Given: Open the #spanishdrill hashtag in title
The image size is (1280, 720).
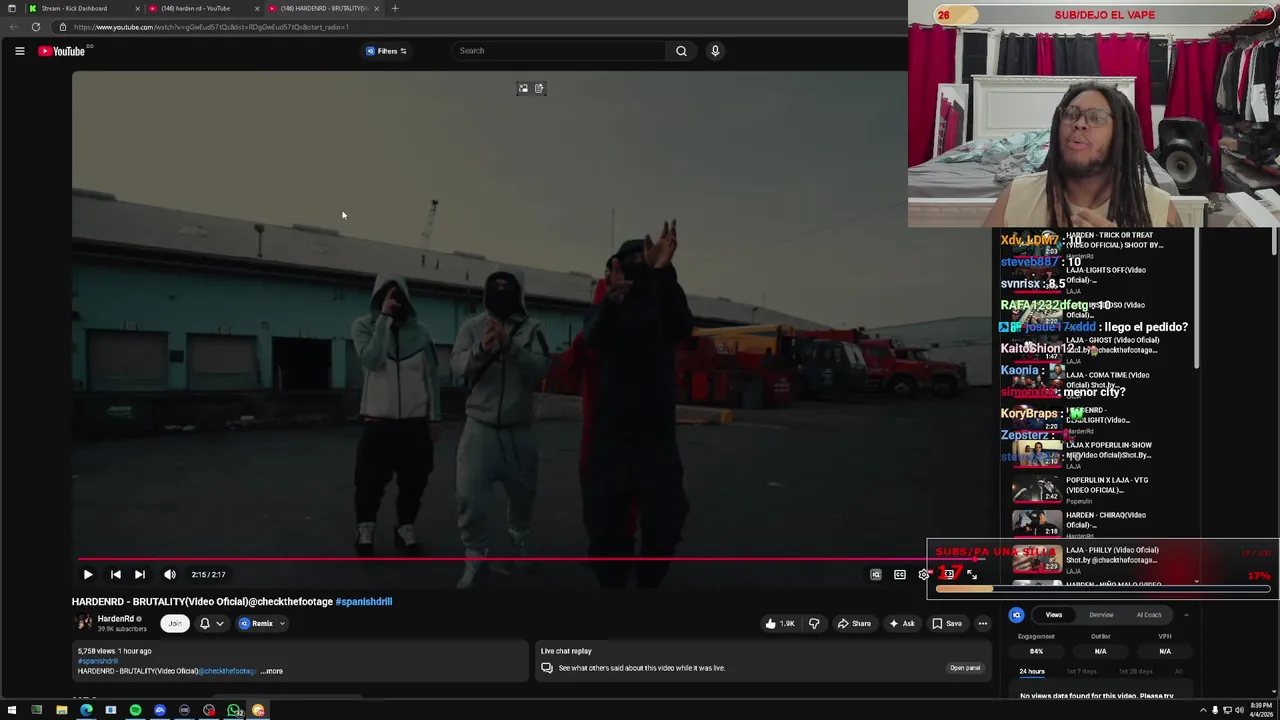Looking at the screenshot, I should click(x=364, y=602).
